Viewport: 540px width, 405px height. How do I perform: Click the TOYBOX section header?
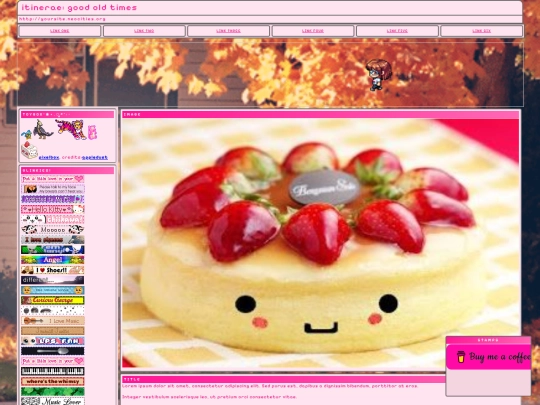coord(68,114)
